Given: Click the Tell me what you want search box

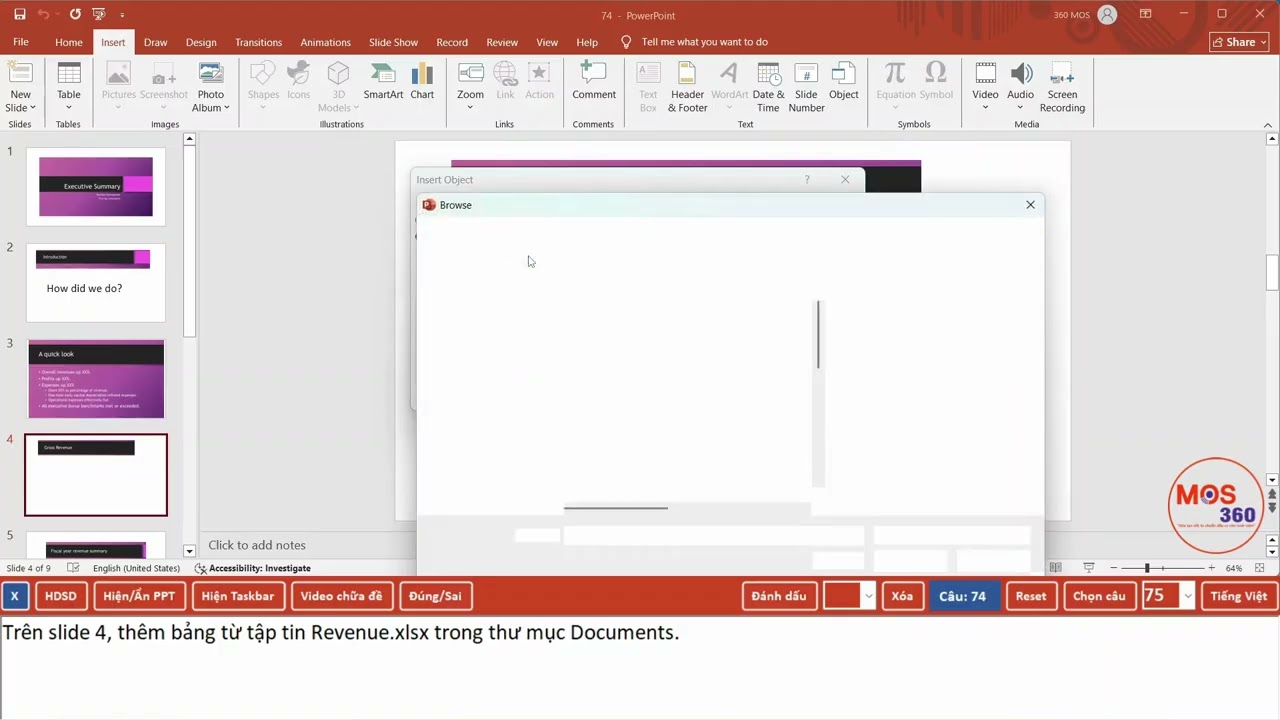Looking at the screenshot, I should click(x=704, y=42).
